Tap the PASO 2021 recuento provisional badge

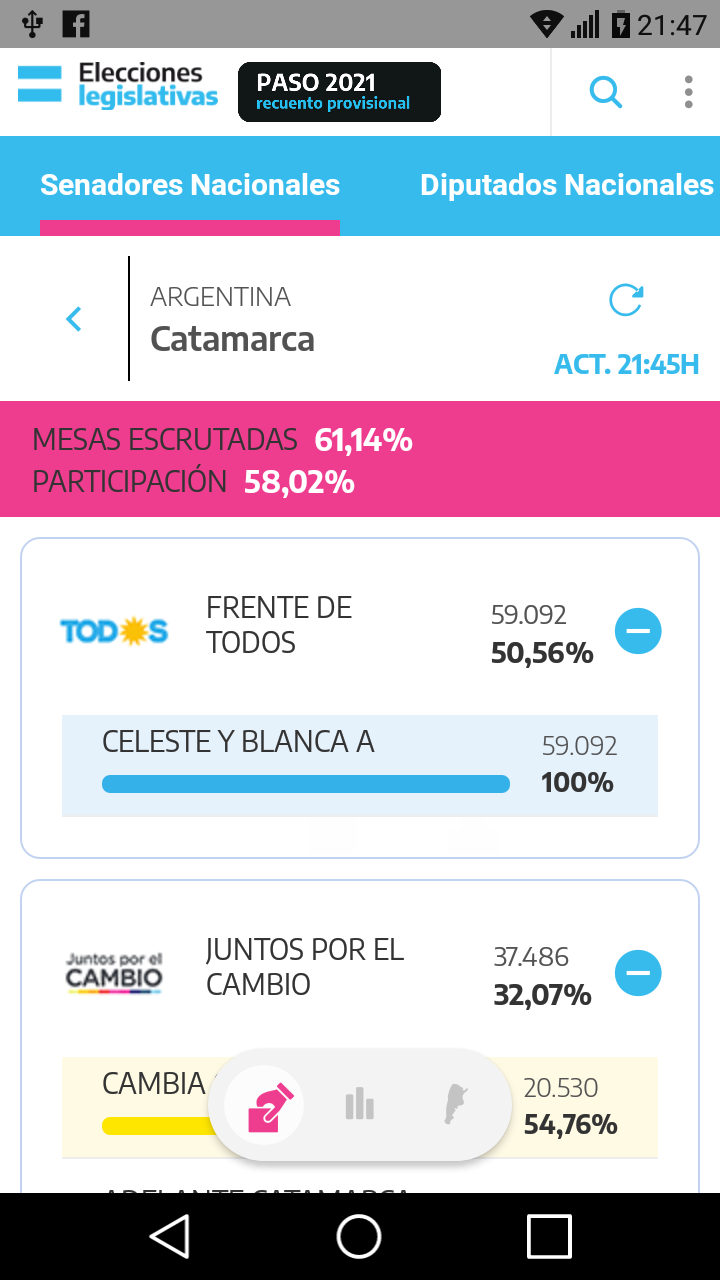[339, 92]
